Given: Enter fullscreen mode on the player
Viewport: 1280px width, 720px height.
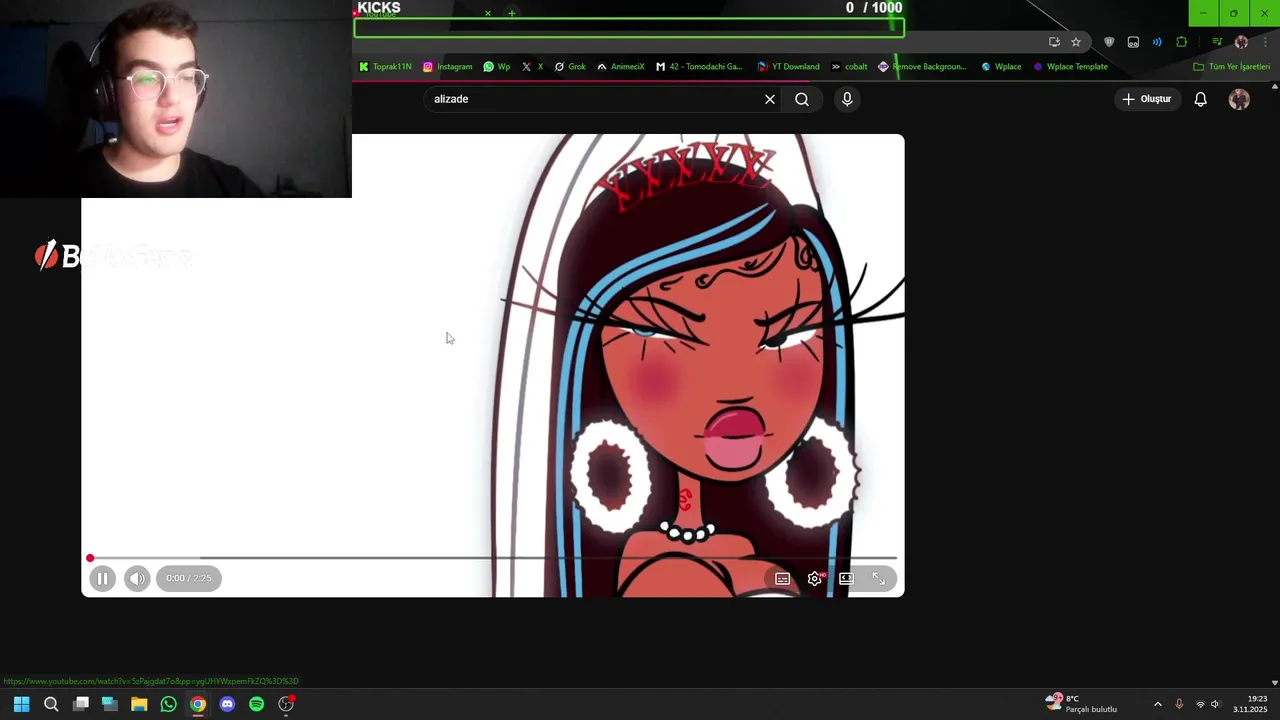Looking at the screenshot, I should coord(878,578).
